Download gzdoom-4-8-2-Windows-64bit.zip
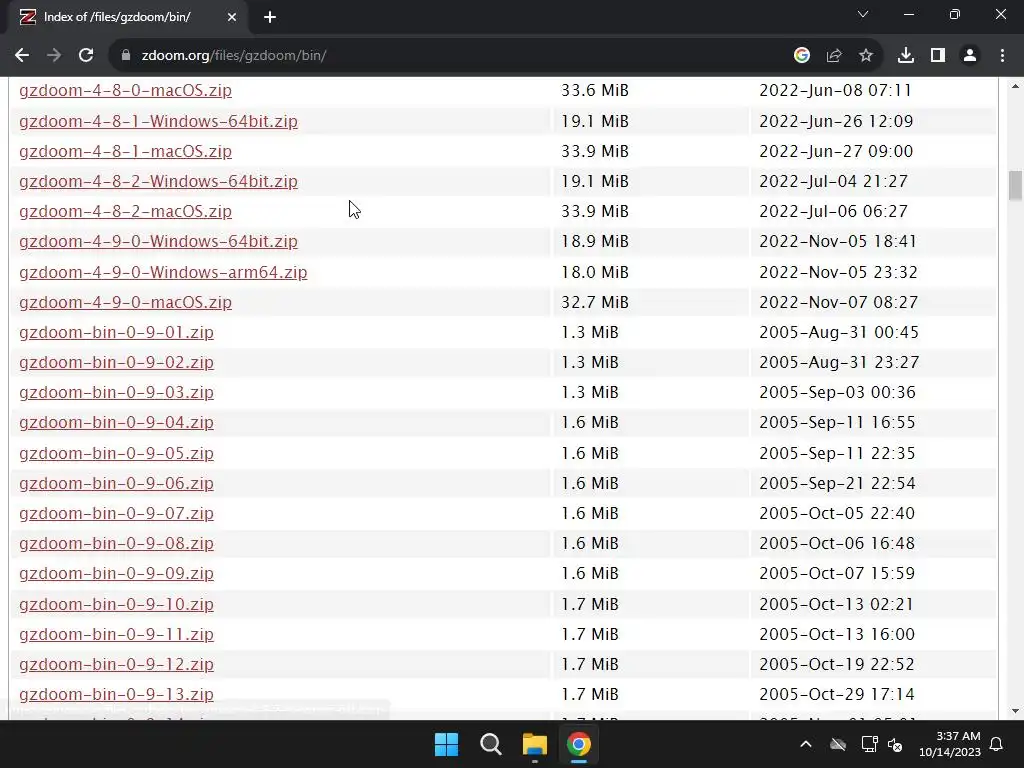 (x=158, y=182)
